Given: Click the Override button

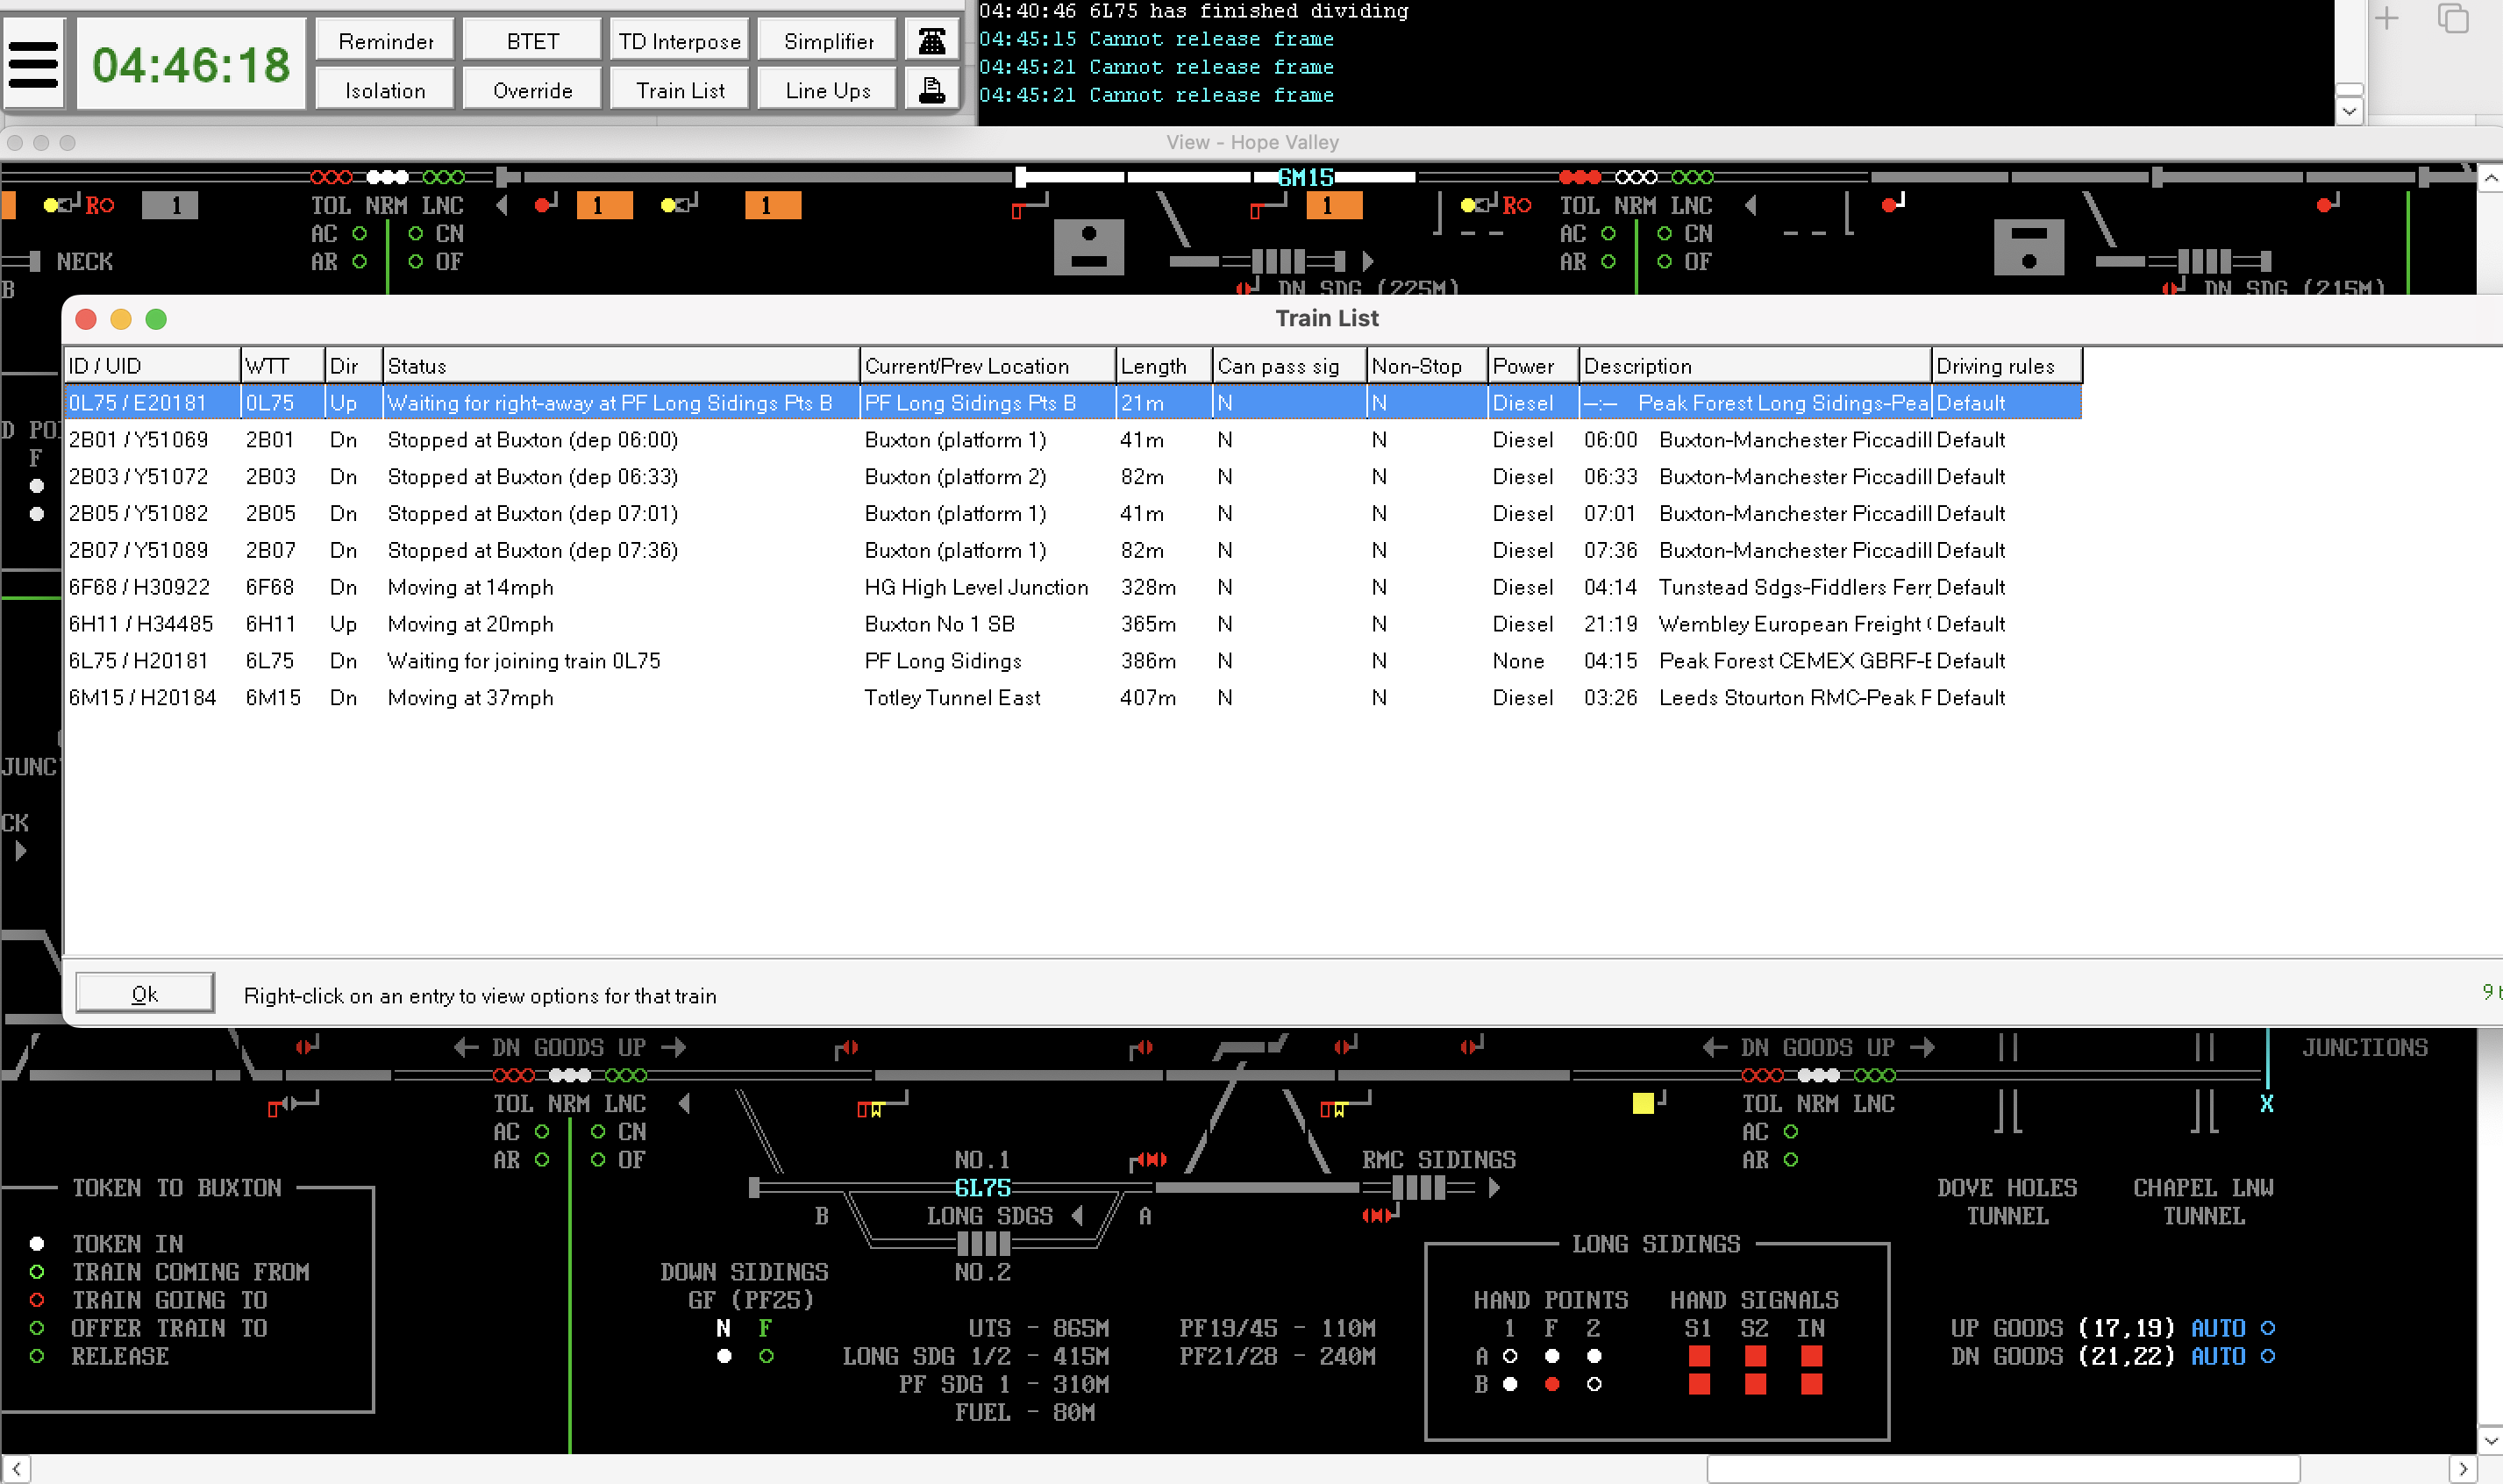Looking at the screenshot, I should (x=532, y=90).
